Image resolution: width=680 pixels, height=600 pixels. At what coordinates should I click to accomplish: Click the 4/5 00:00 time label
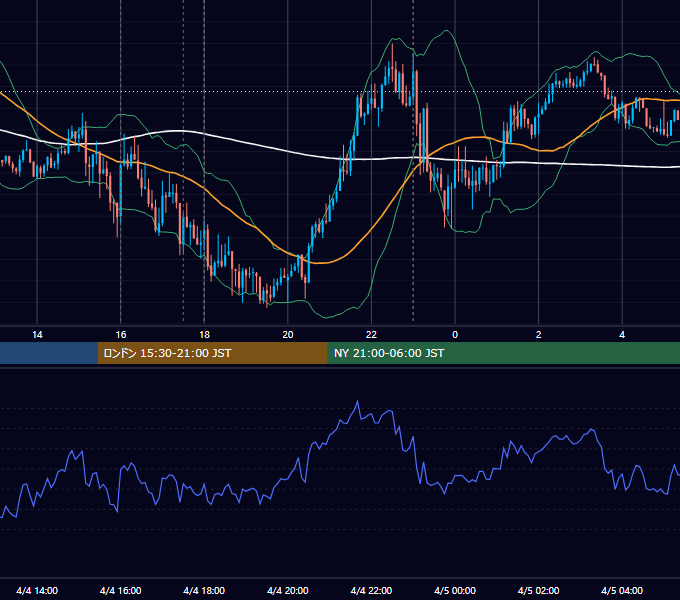pyautogui.click(x=455, y=591)
